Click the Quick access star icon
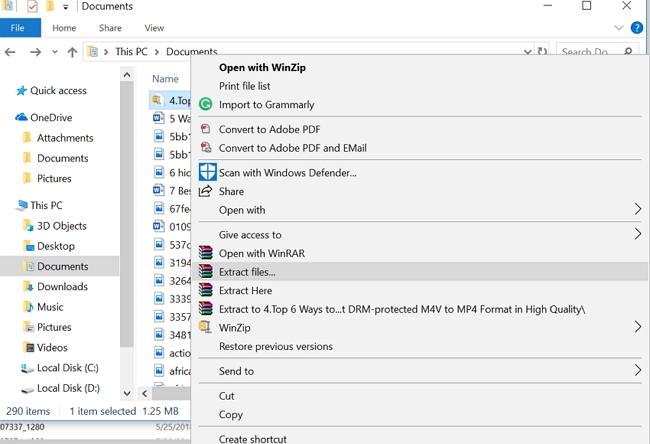The width and height of the screenshot is (650, 444). coord(21,90)
